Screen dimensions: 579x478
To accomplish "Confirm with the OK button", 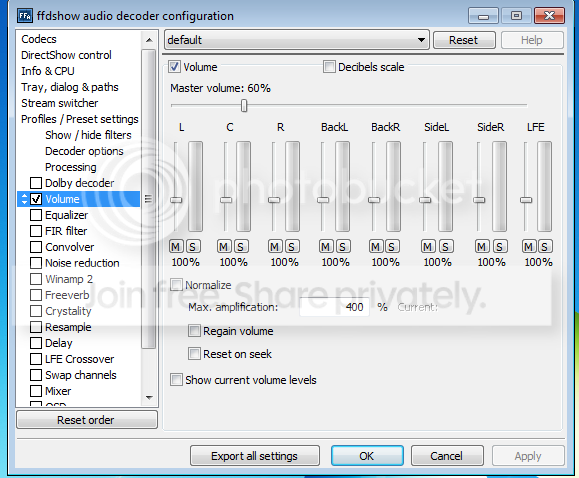I will [367, 456].
